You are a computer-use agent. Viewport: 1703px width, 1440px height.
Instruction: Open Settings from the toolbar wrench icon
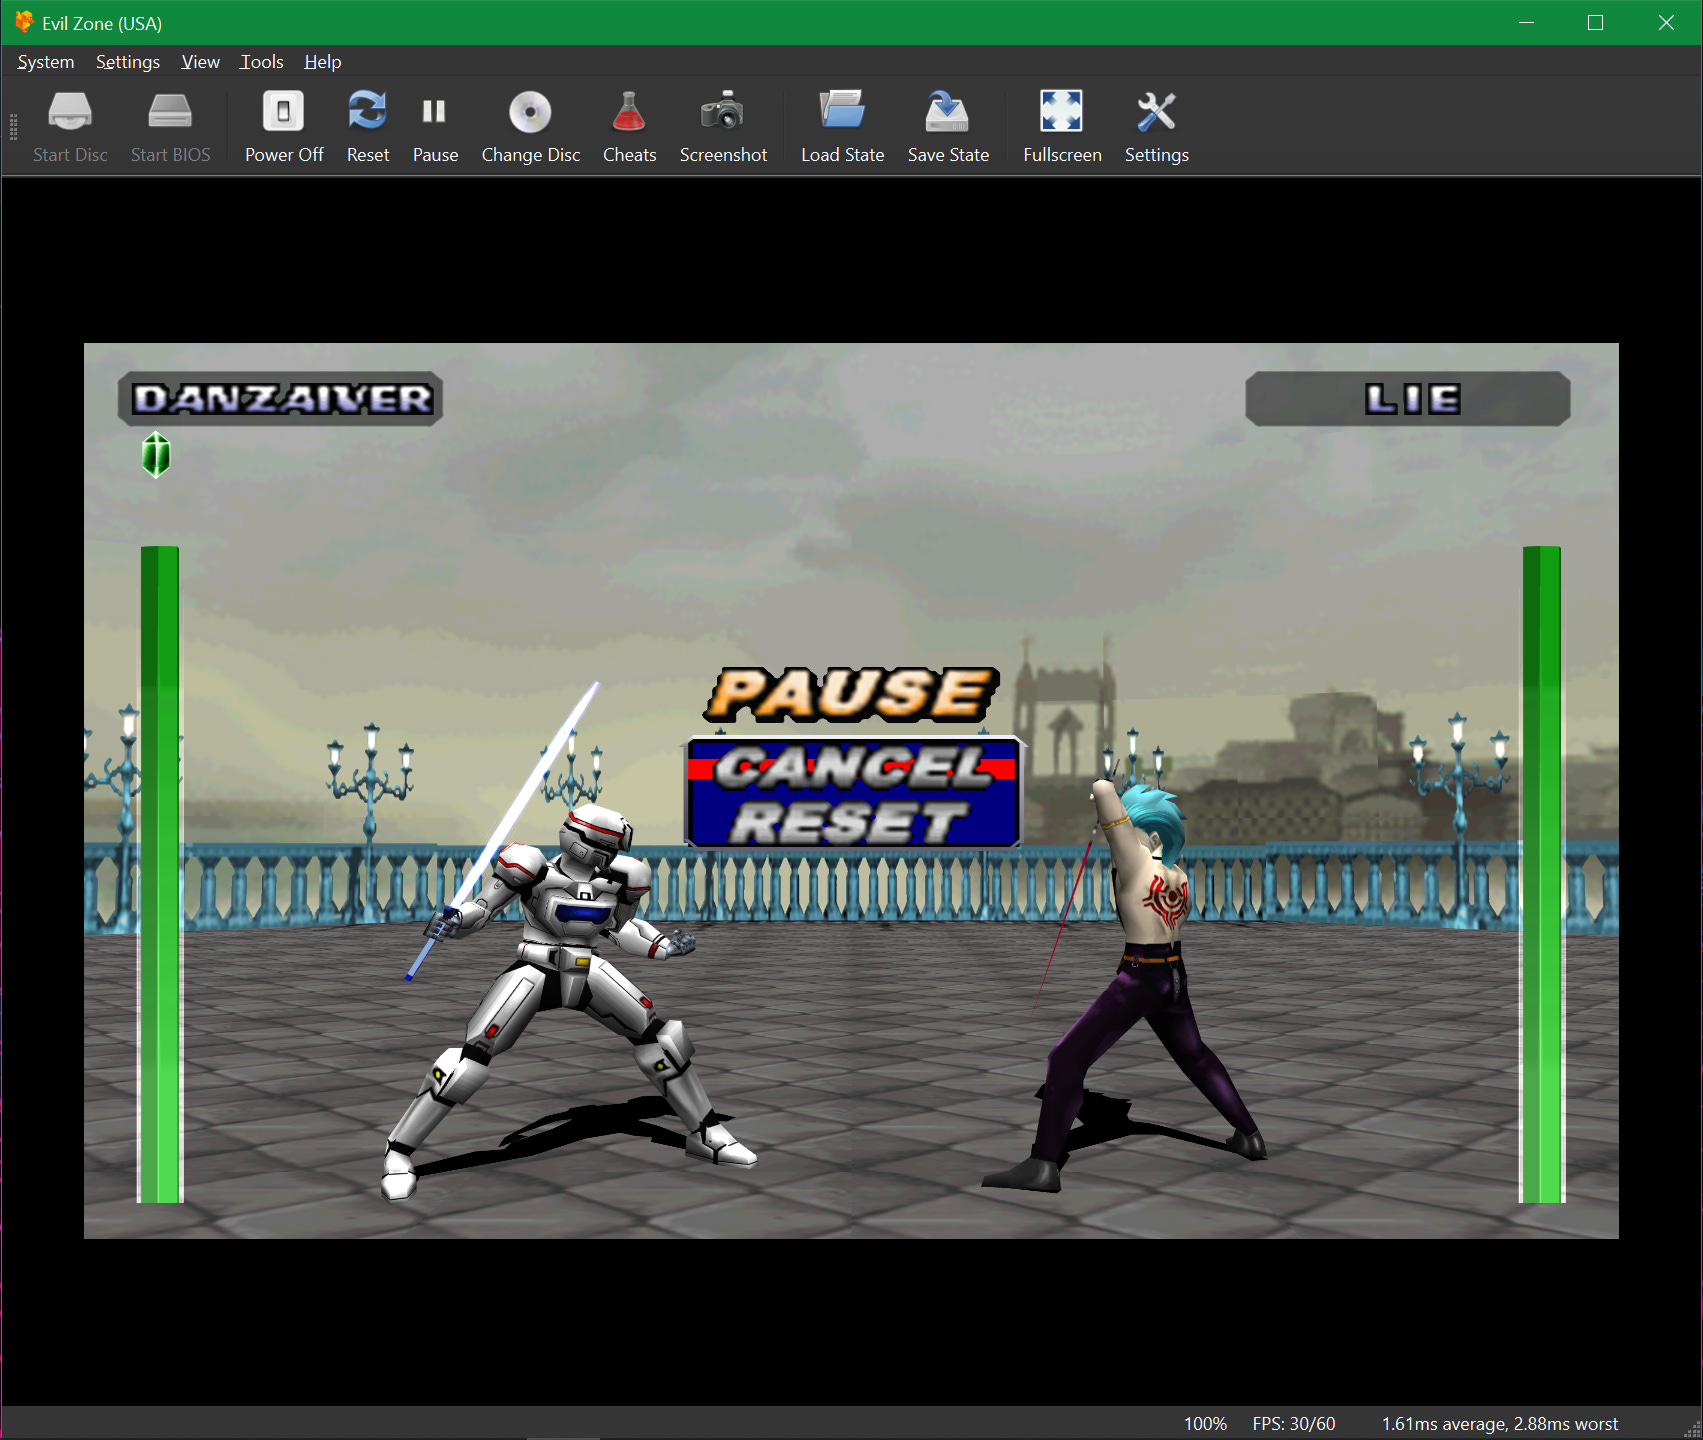tap(1156, 126)
